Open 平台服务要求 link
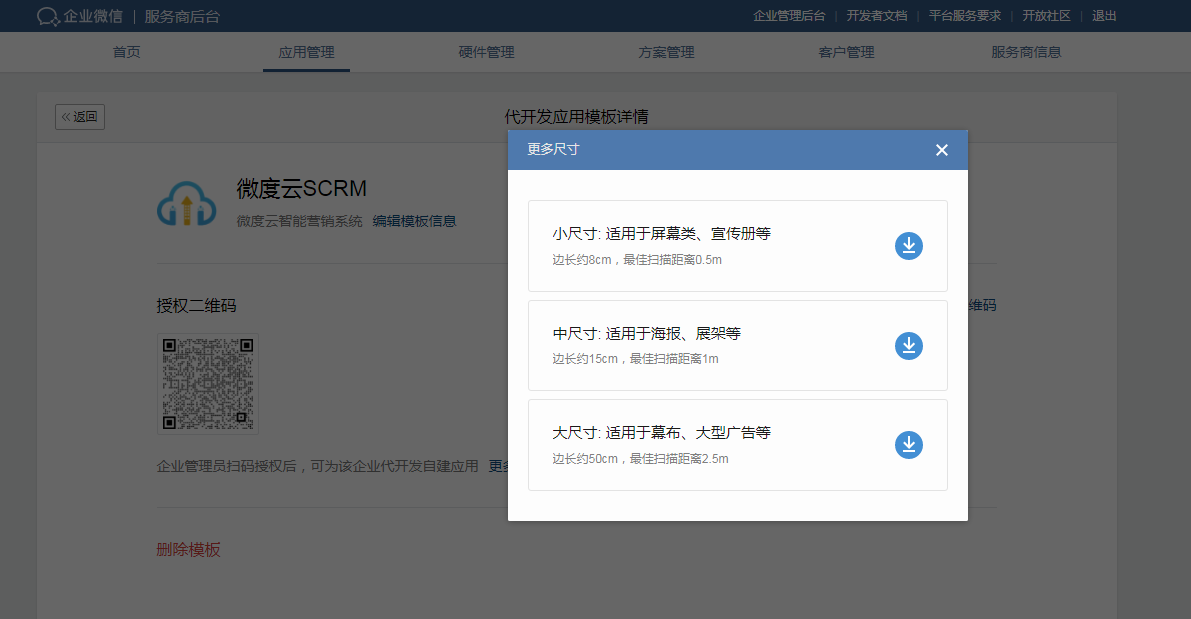The image size is (1191, 619). click(965, 16)
